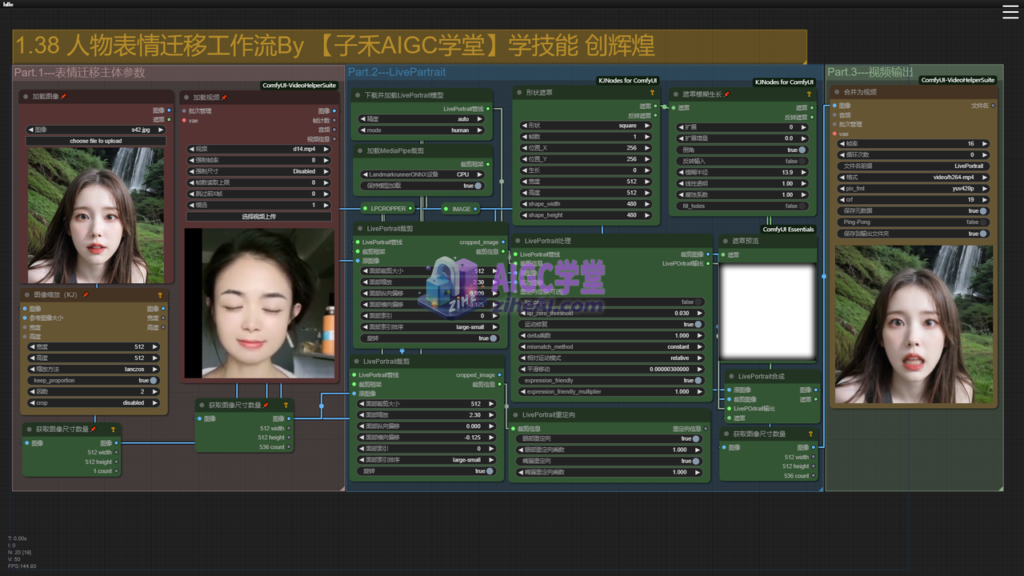Viewport: 1024px width, 576px height.
Task: Collapse 合并为视频 node via its title dot
Action: [837, 92]
